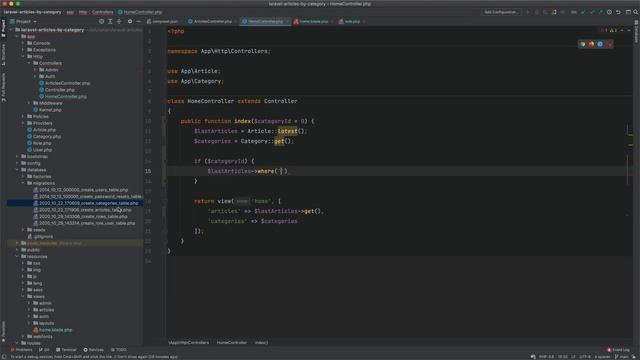Click the app breadcrumb in navigation bar
This screenshot has height=360, width=640.
70,12
